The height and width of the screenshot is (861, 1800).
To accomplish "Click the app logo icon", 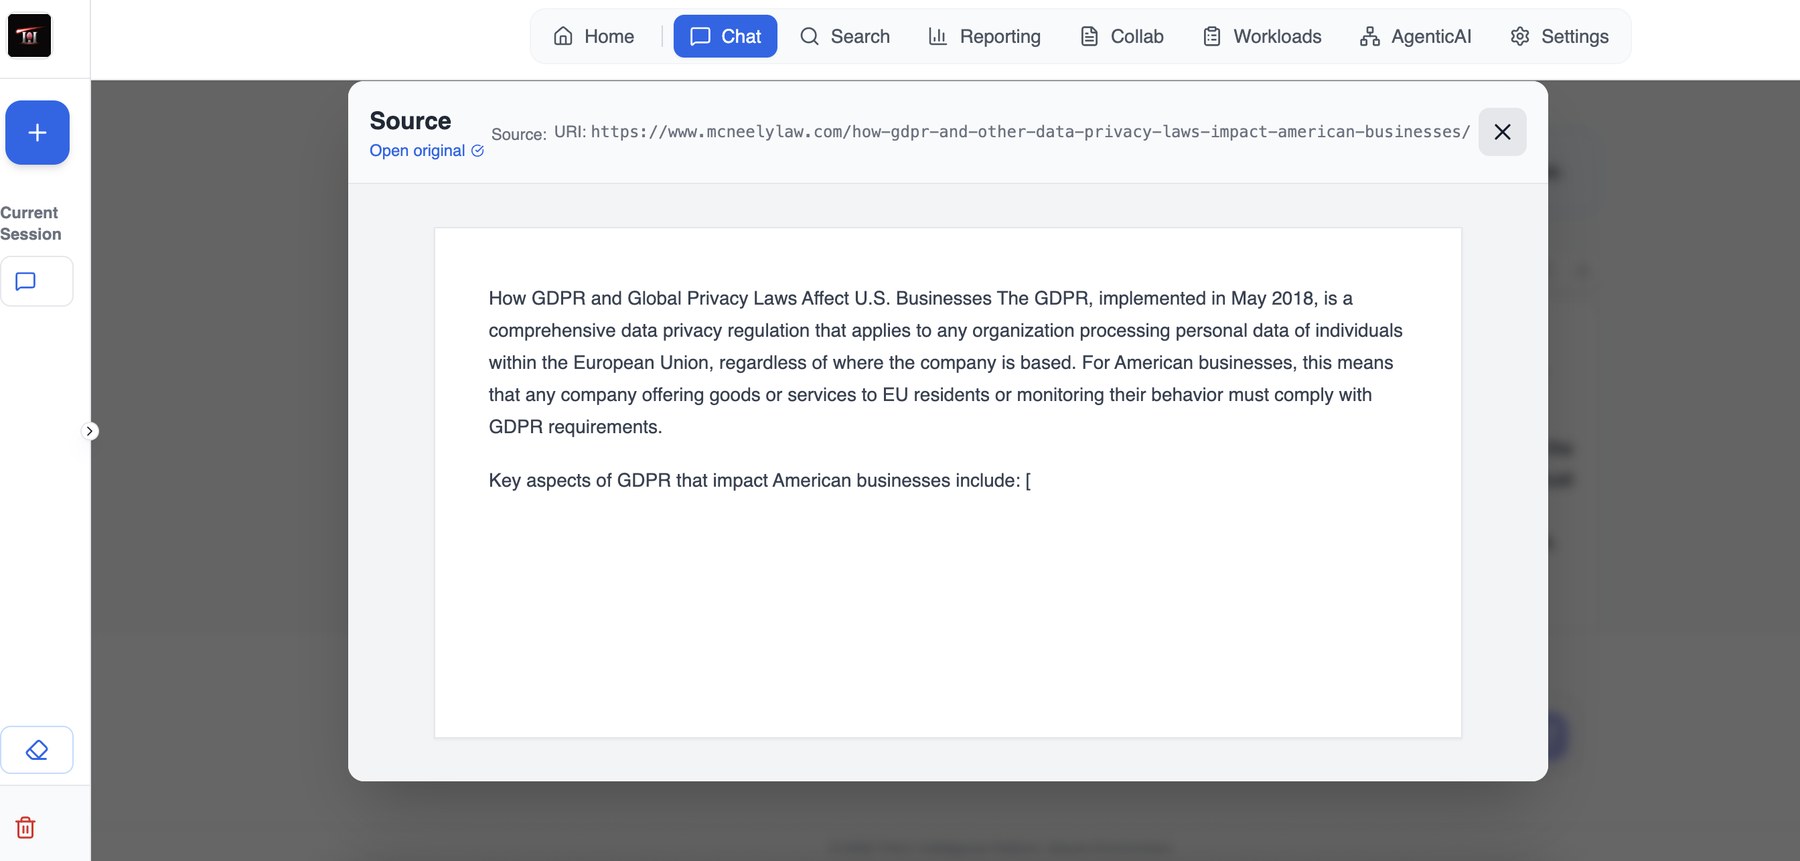I will (x=29, y=36).
